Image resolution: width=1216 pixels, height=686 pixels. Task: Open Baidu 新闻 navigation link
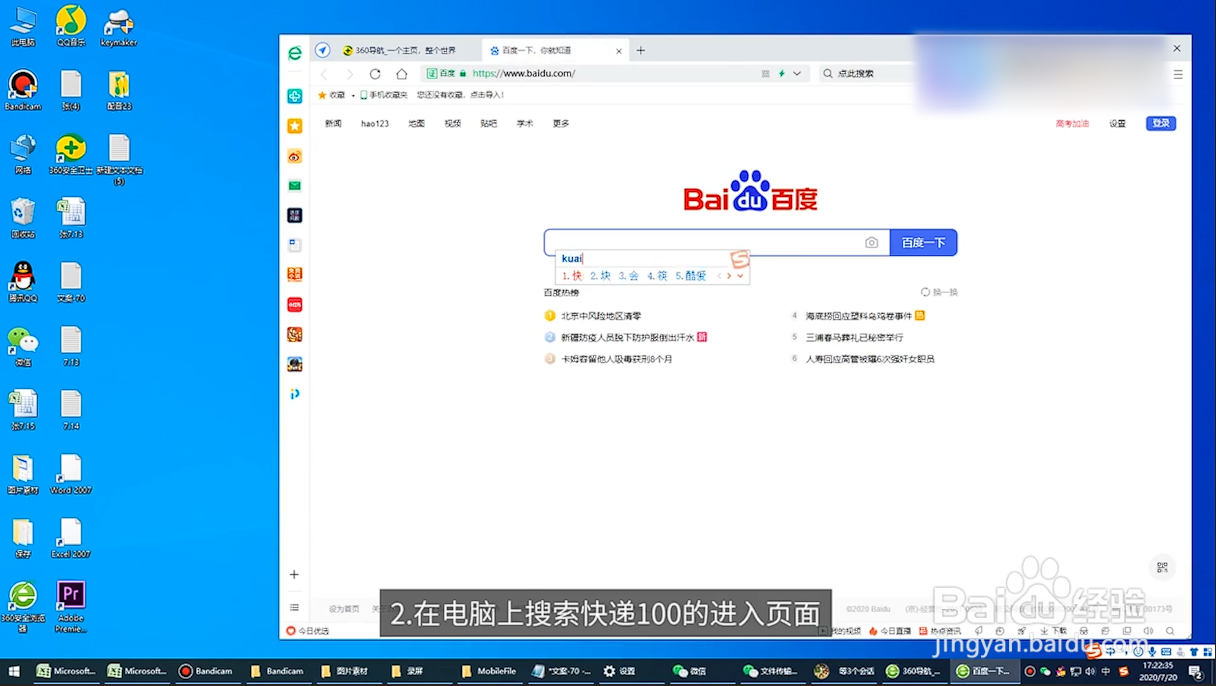point(333,124)
